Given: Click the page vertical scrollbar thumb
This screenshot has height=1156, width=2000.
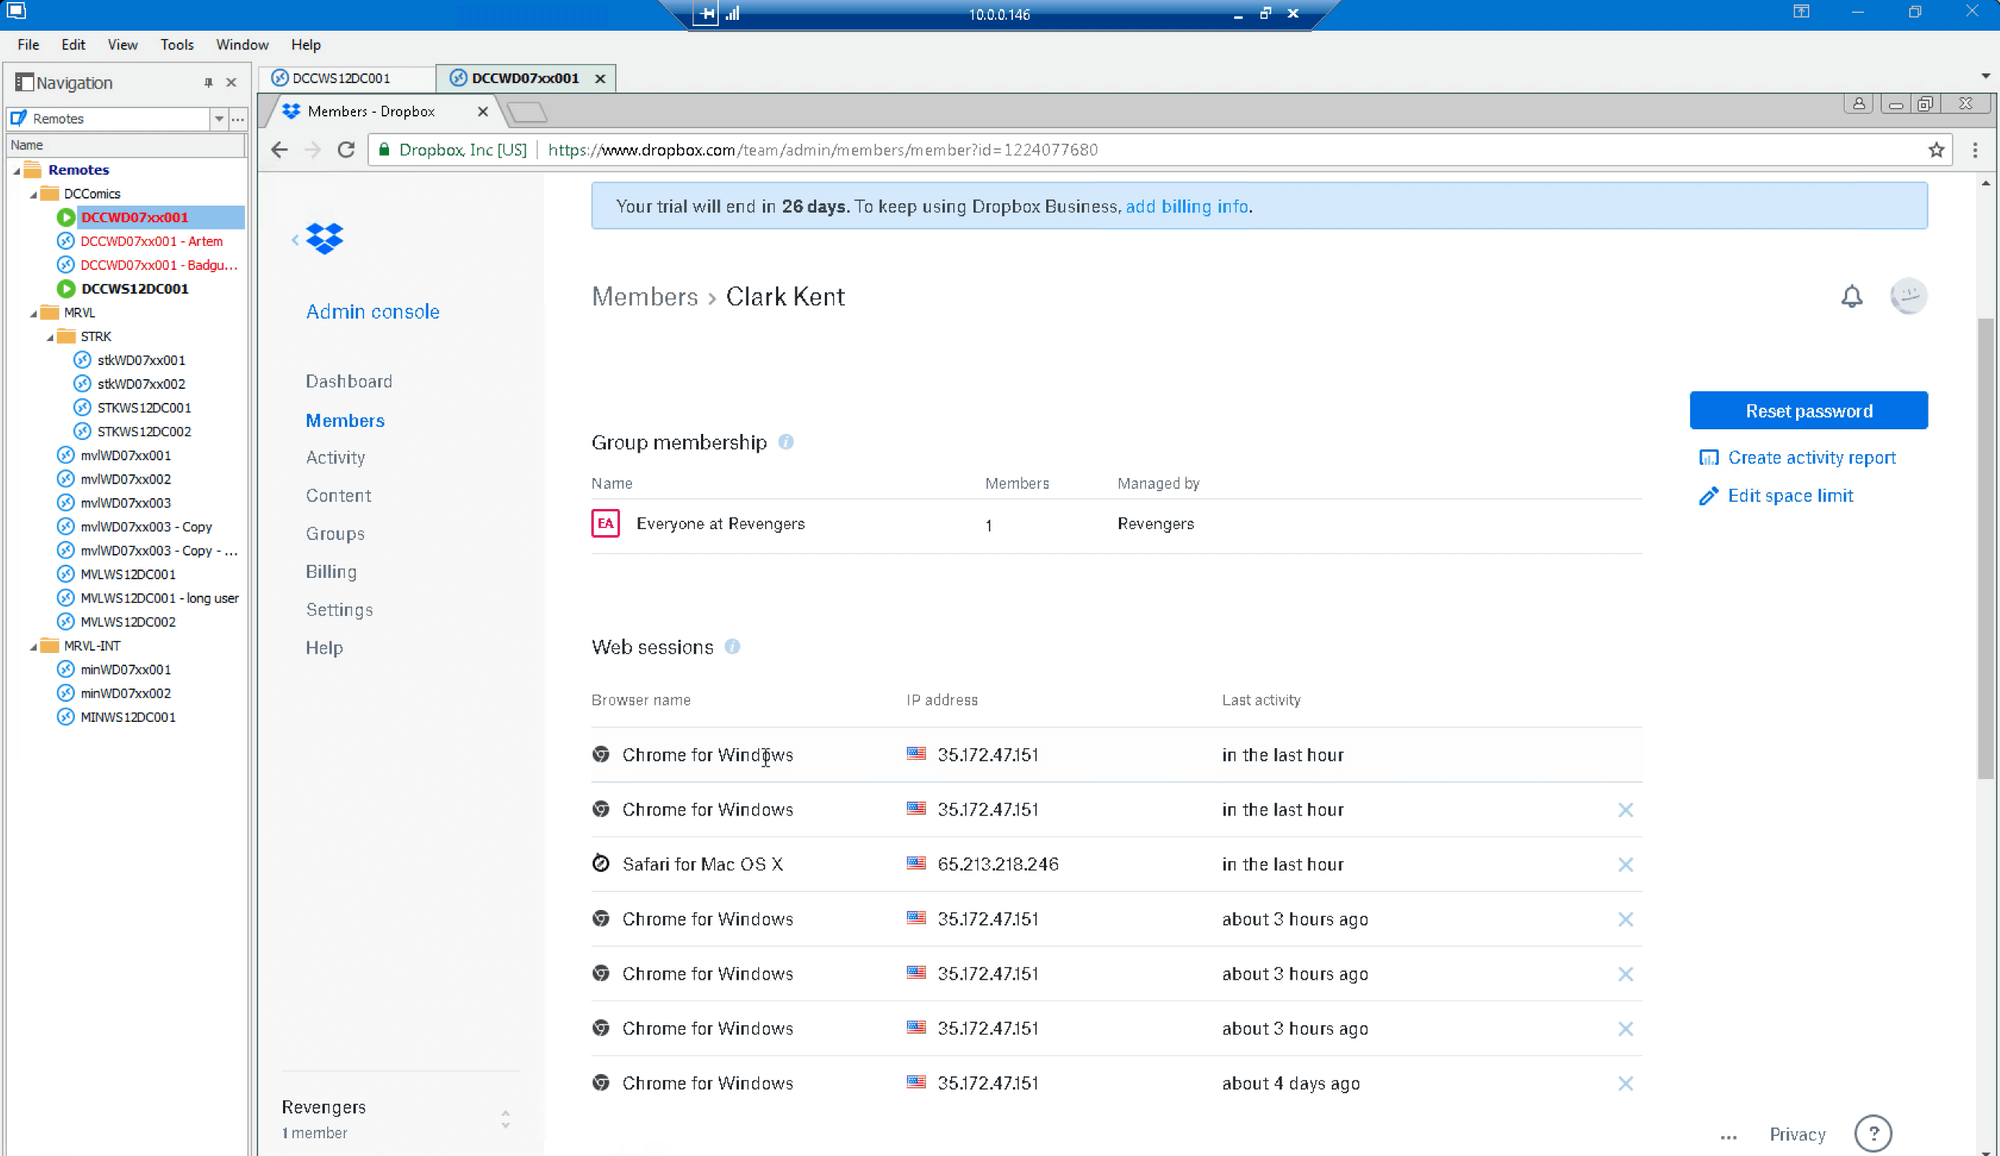Looking at the screenshot, I should (x=1985, y=548).
